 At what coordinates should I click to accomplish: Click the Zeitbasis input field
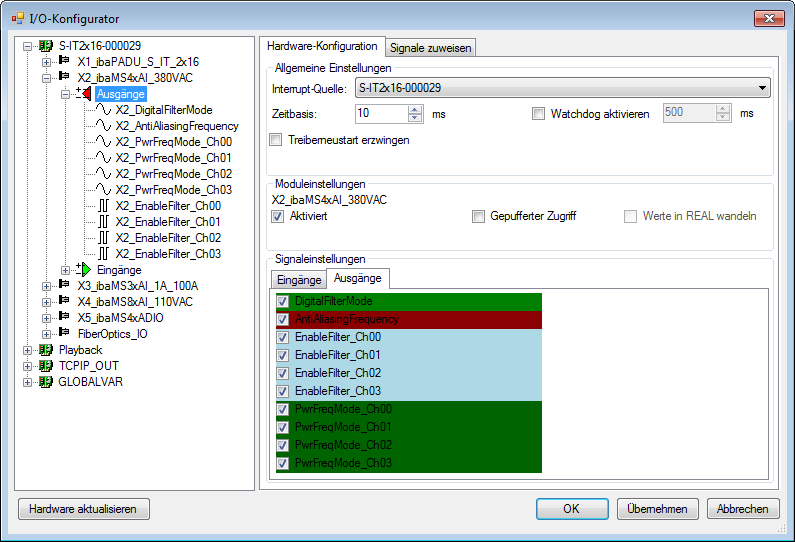[x=381, y=113]
